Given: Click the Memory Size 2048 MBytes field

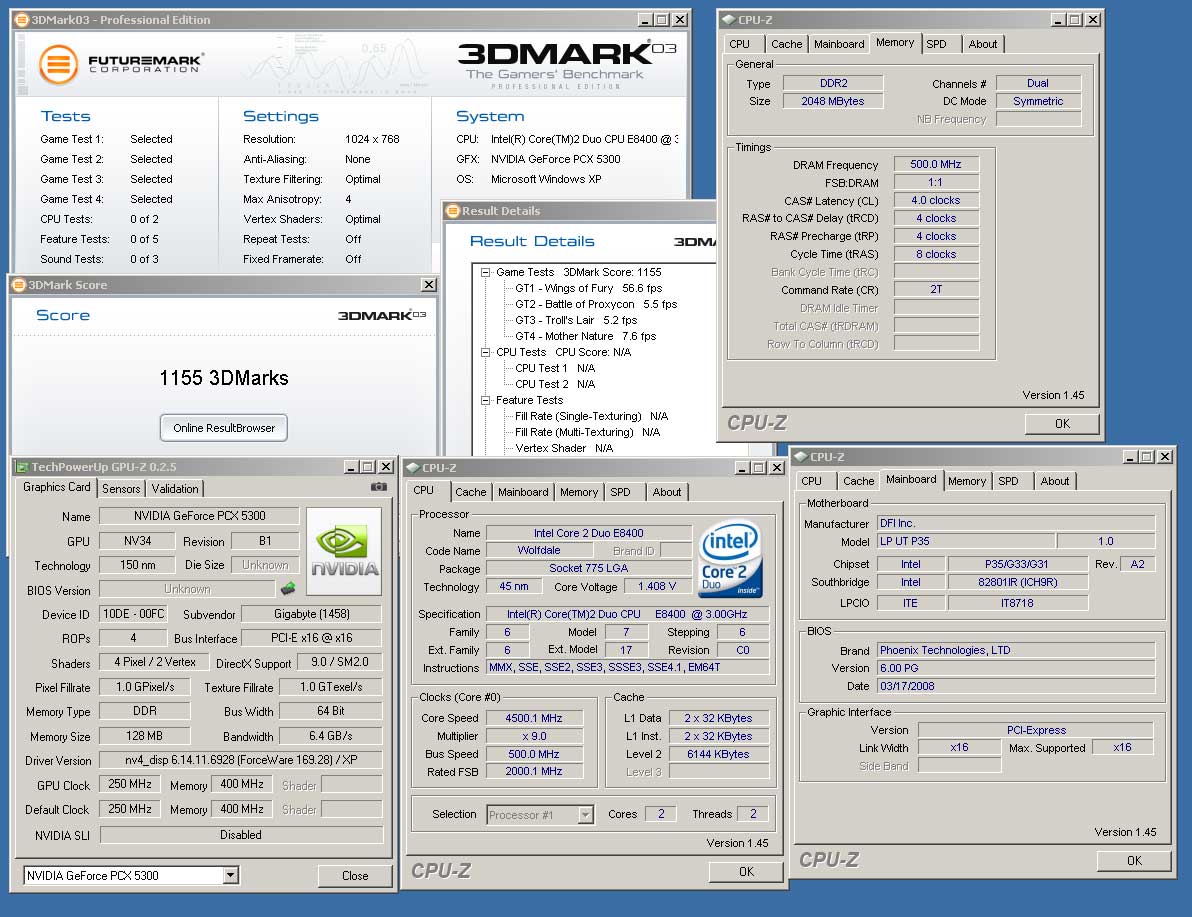Looking at the screenshot, I should pyautogui.click(x=833, y=101).
